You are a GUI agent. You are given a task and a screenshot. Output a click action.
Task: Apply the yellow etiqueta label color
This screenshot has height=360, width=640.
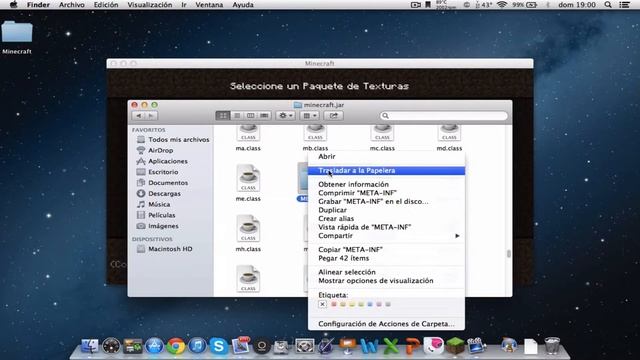coord(352,304)
